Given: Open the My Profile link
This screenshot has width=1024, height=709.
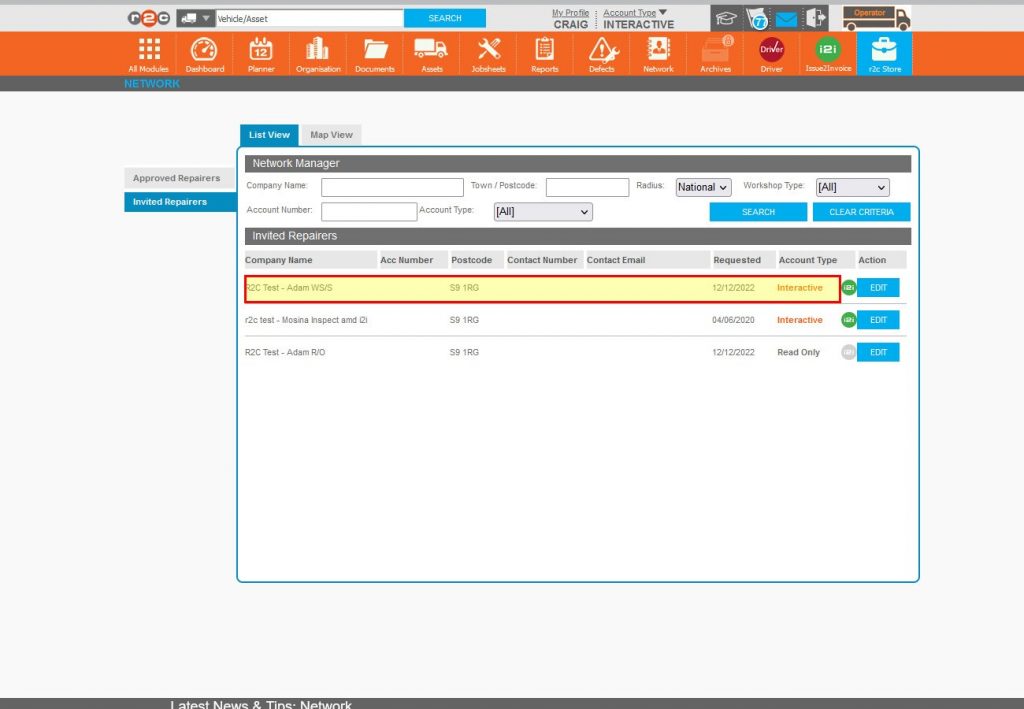Looking at the screenshot, I should 570,13.
